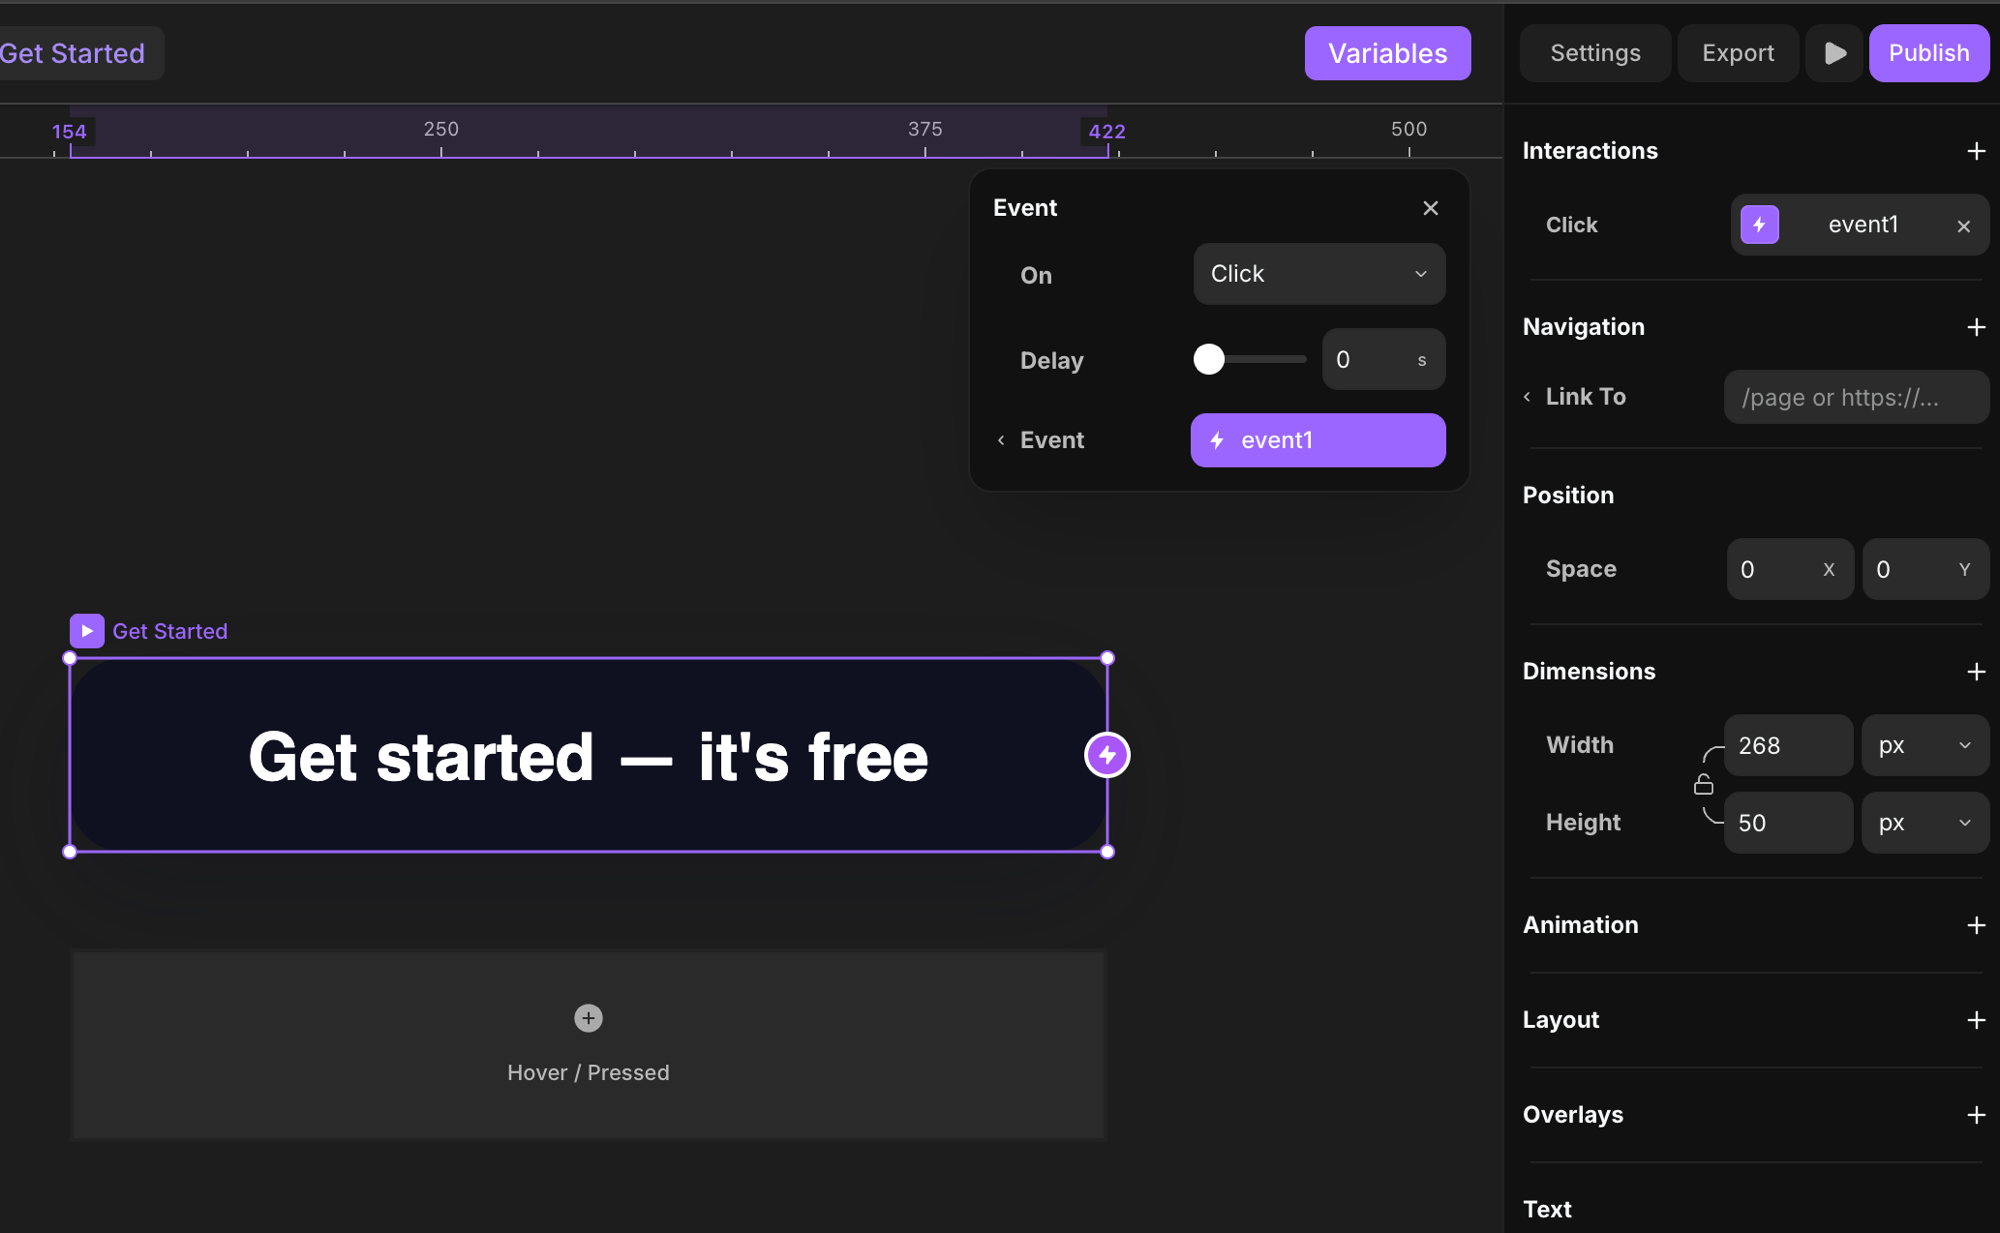
Task: Click the Get Started frame label on canvas
Action: [170, 631]
